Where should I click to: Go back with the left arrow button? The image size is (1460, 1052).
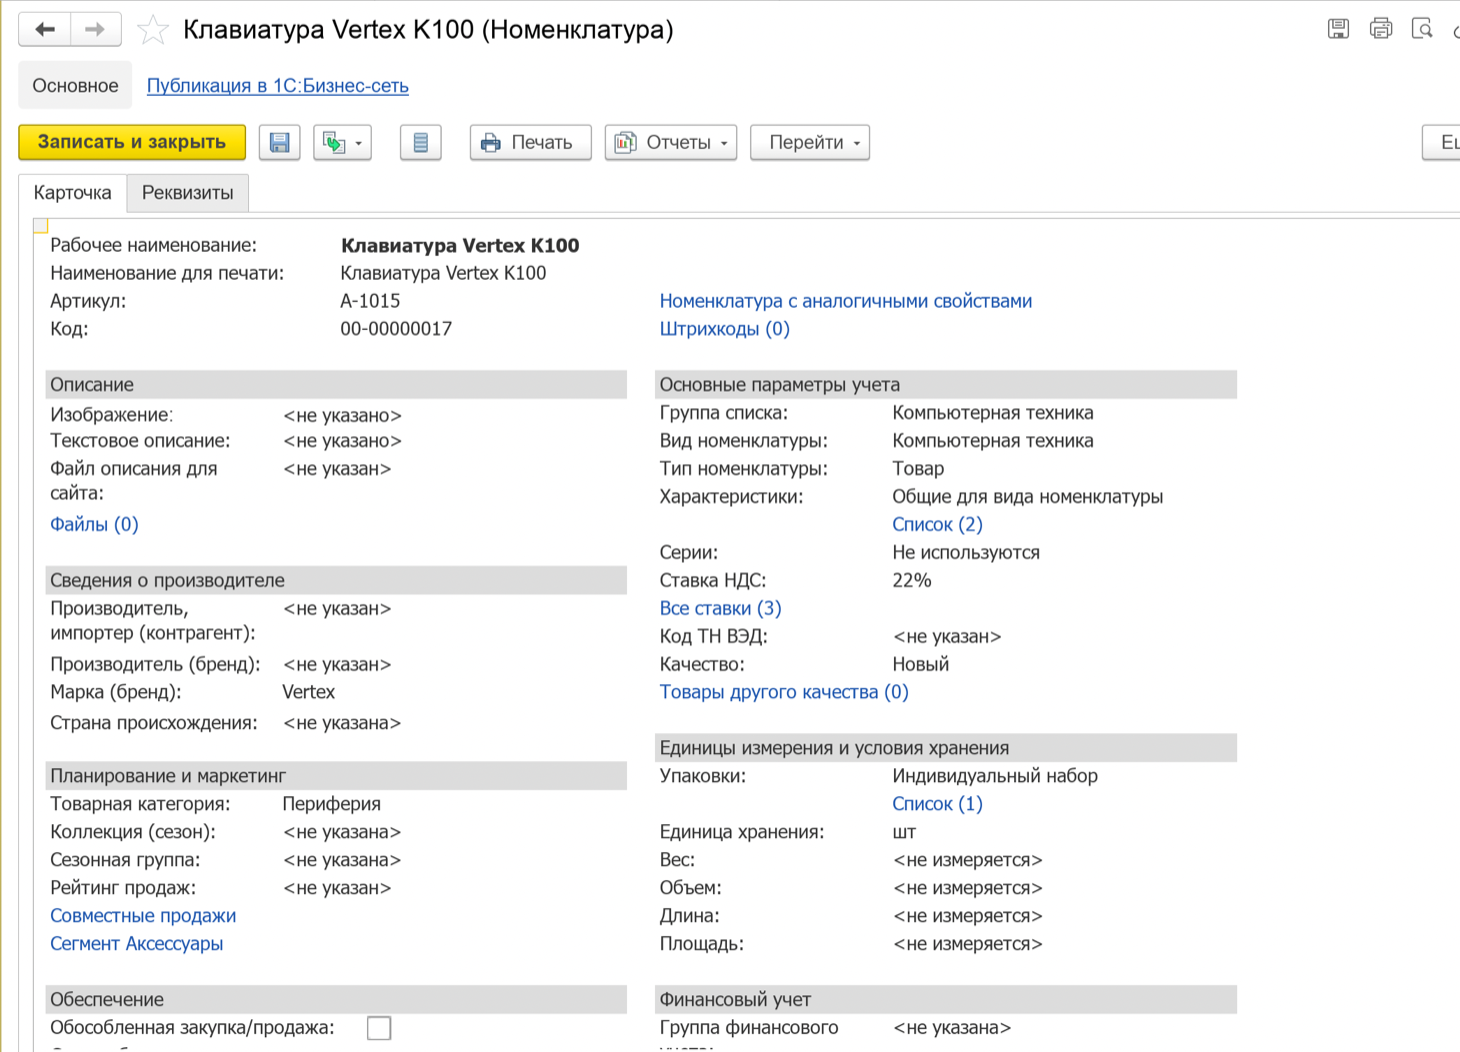(x=45, y=29)
